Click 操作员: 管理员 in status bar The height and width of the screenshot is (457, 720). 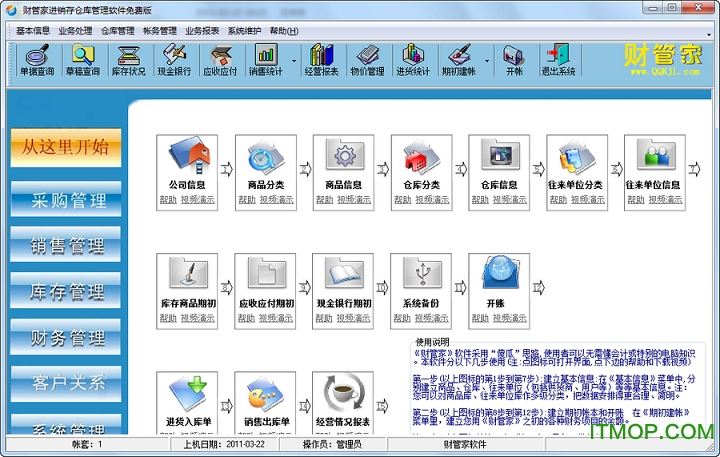[x=332, y=444]
